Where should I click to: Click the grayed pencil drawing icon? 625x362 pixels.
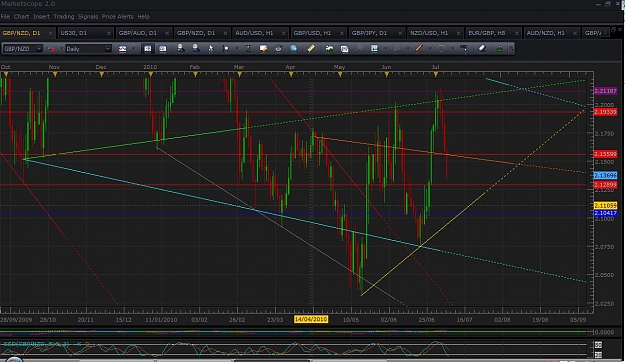pyautogui.click(x=397, y=48)
